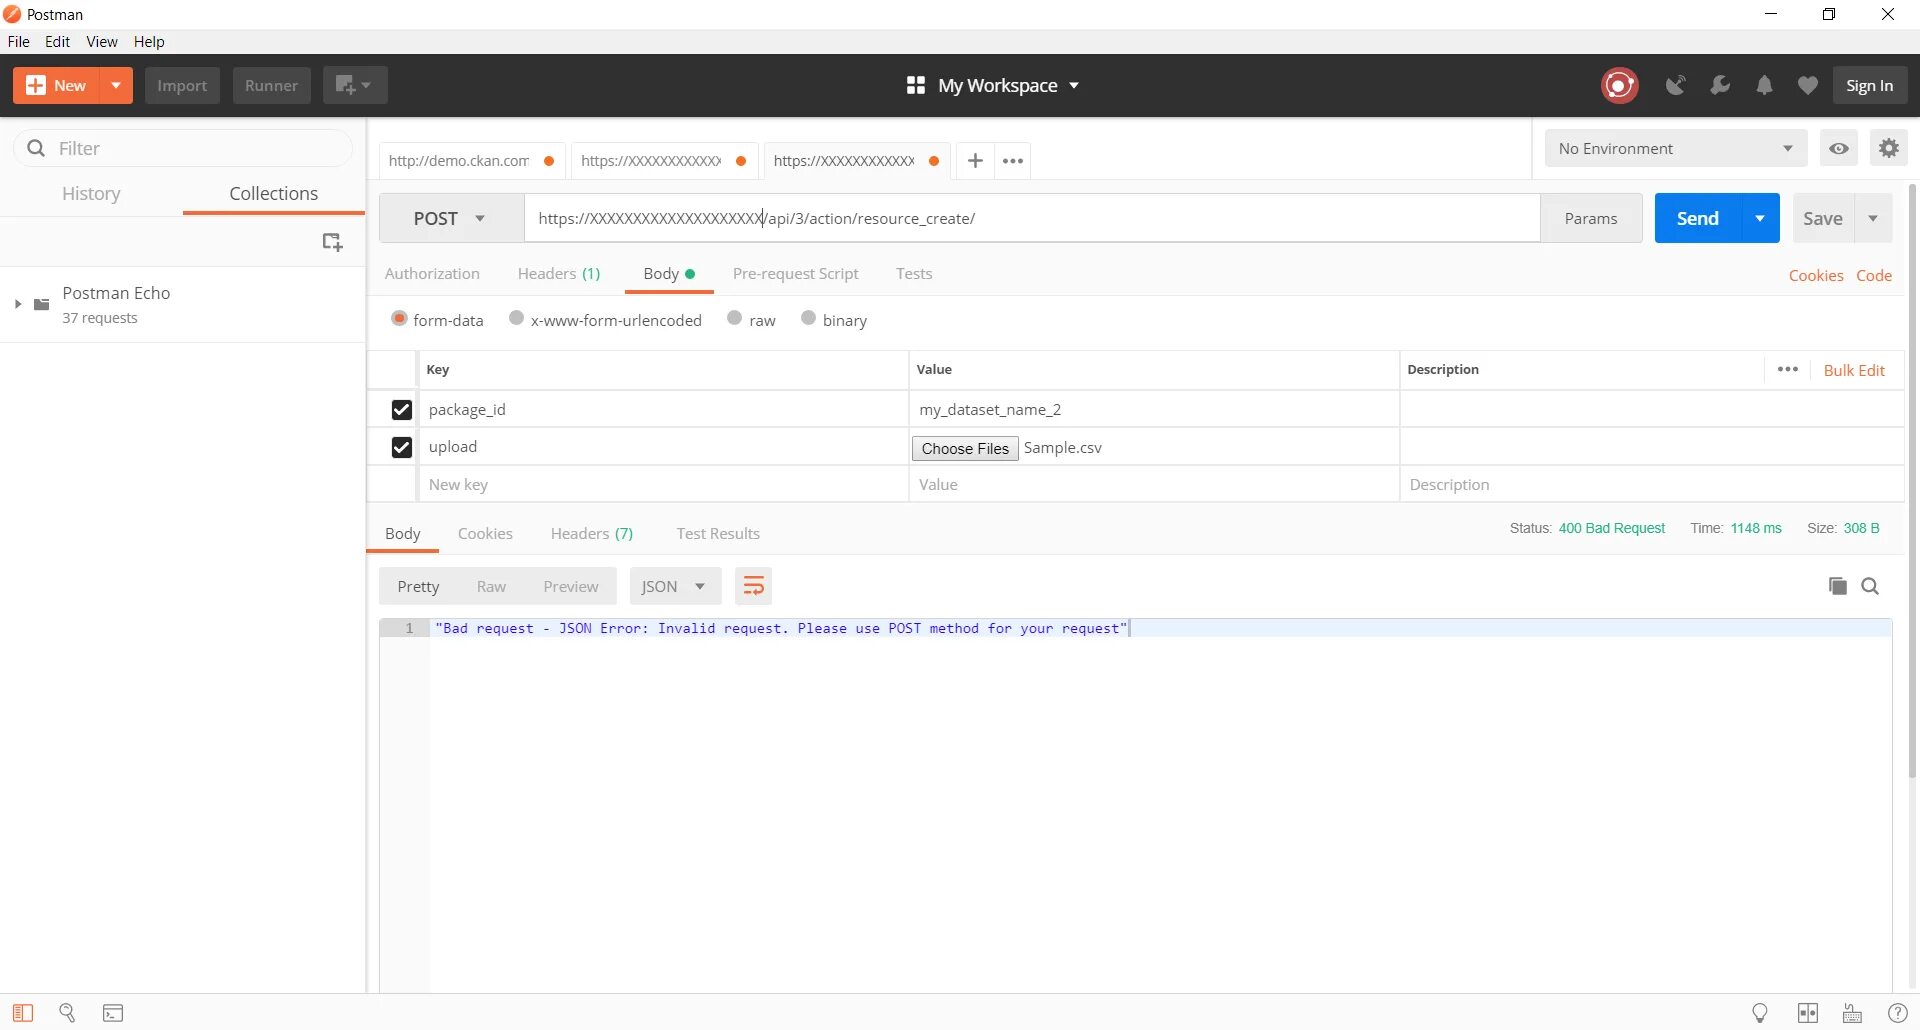
Task: Open the Postman console icon
Action: [x=113, y=1013]
